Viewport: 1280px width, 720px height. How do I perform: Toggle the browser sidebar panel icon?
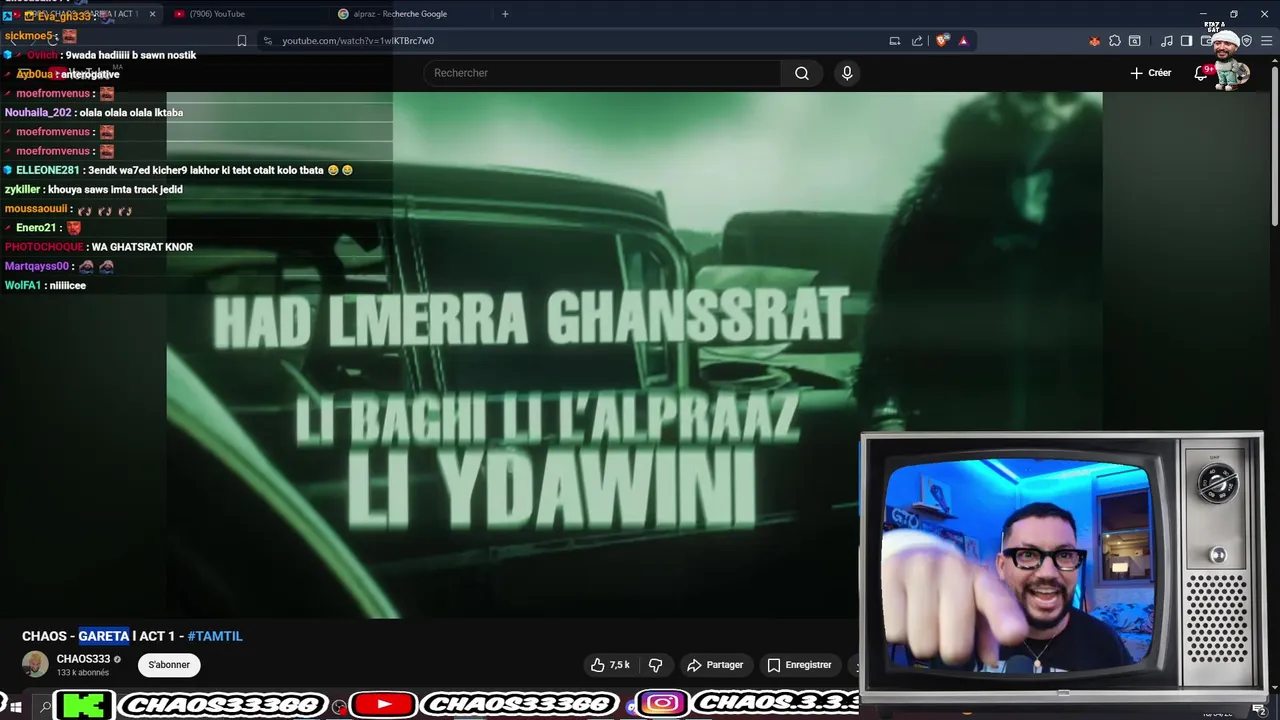click(1186, 41)
